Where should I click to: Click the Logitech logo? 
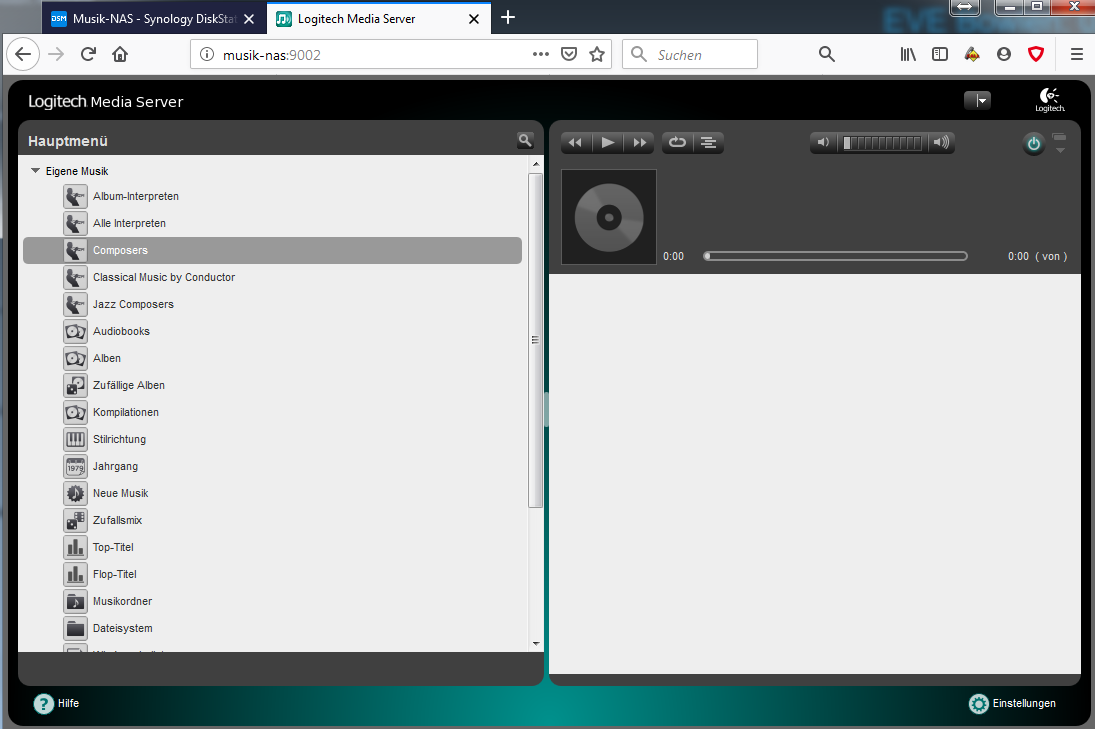click(1050, 100)
